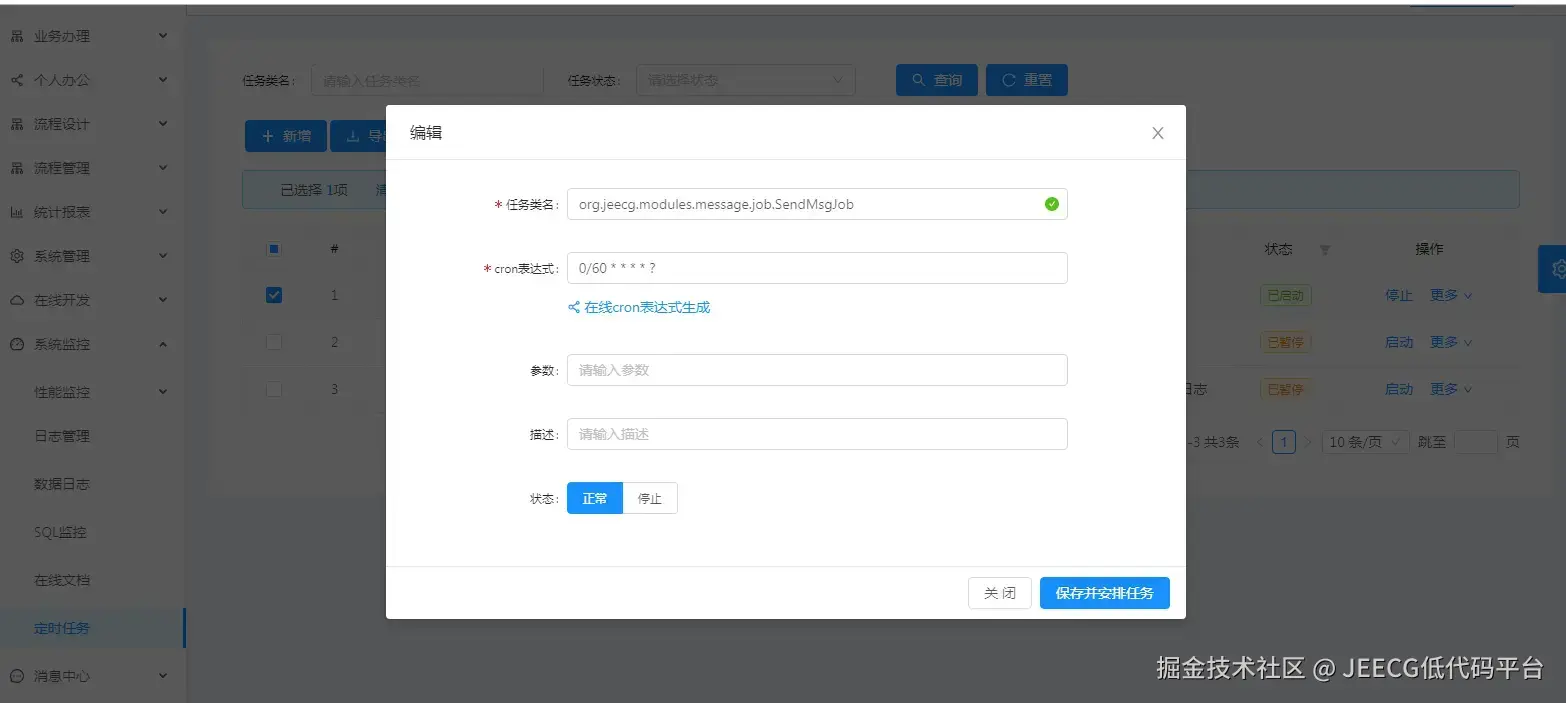Image resolution: width=1566 pixels, height=703 pixels.
Task: Click 启动 action in row 3
Action: pos(1399,389)
